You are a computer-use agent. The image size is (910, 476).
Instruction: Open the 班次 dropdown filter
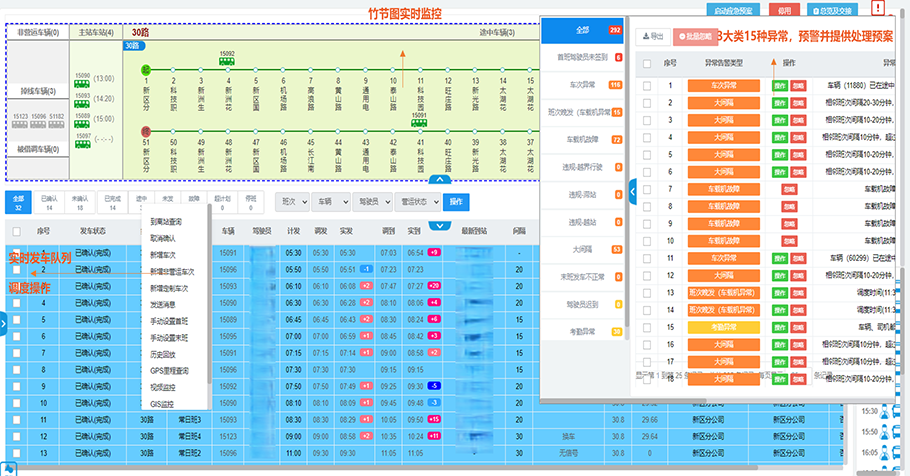coord(290,201)
